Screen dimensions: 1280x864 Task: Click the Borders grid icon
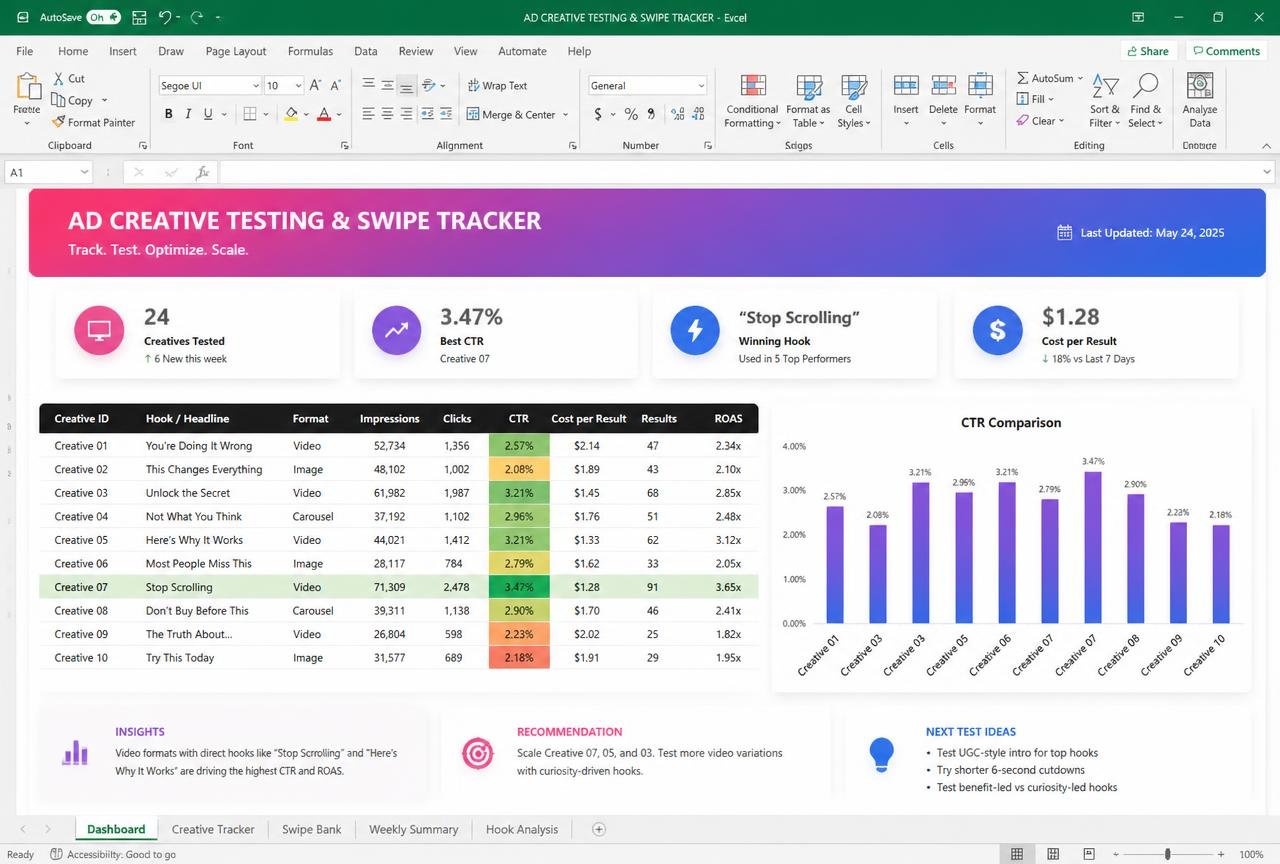[250, 114]
